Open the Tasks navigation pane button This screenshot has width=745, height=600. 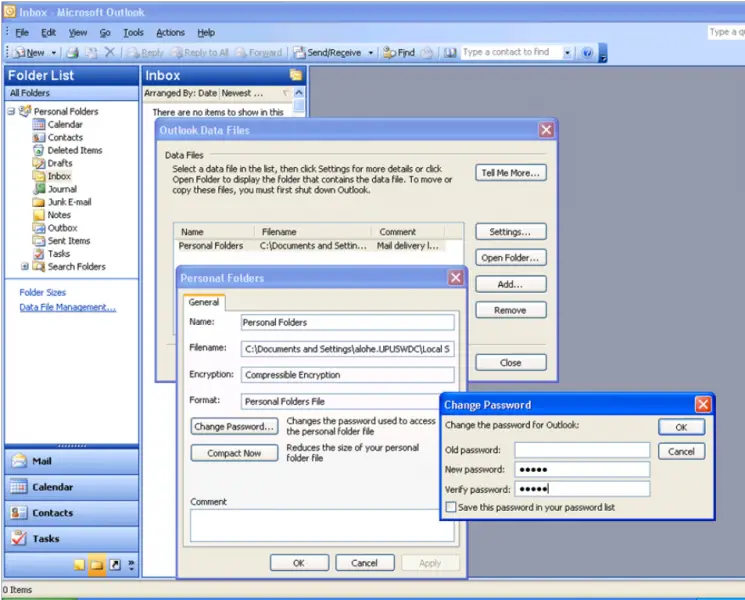point(71,539)
